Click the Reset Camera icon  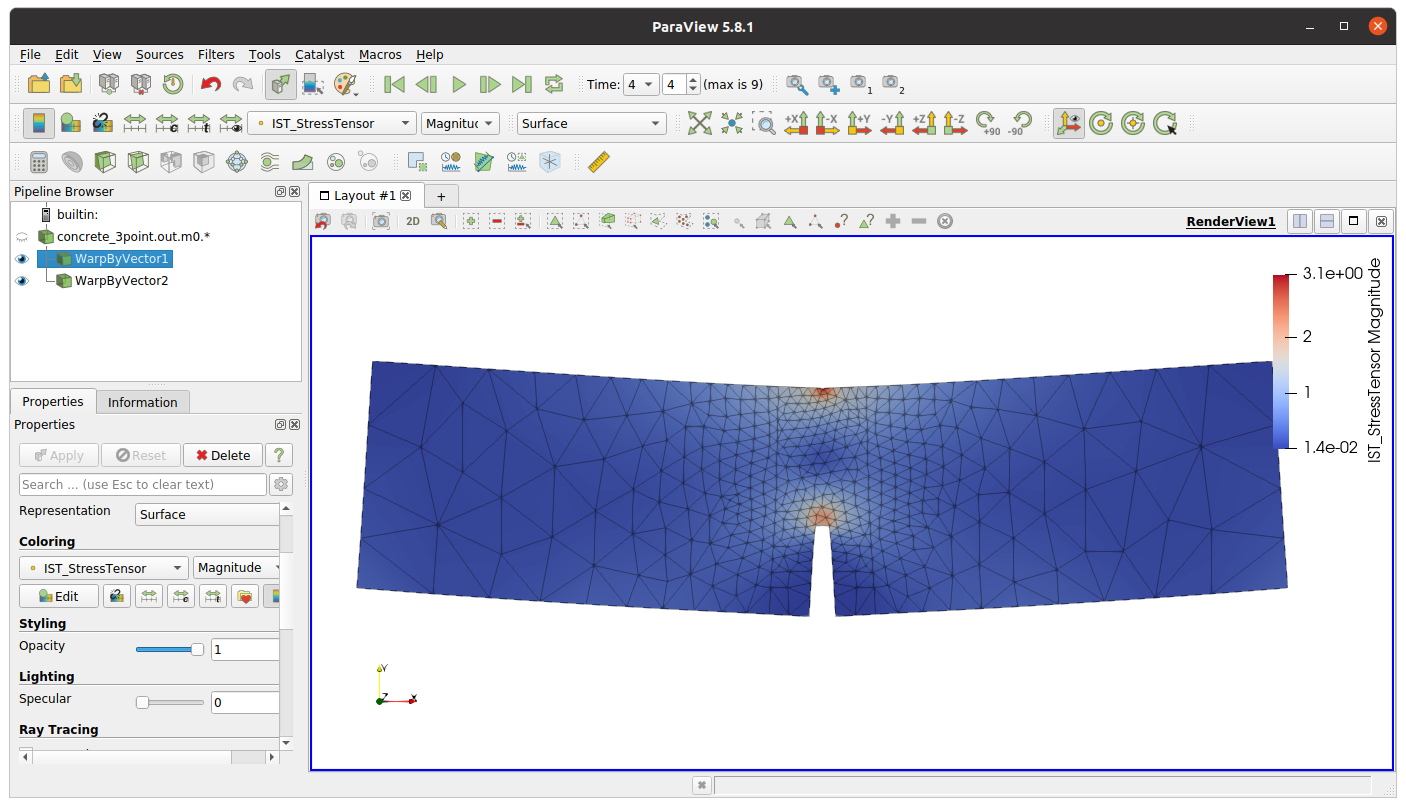(x=699, y=123)
